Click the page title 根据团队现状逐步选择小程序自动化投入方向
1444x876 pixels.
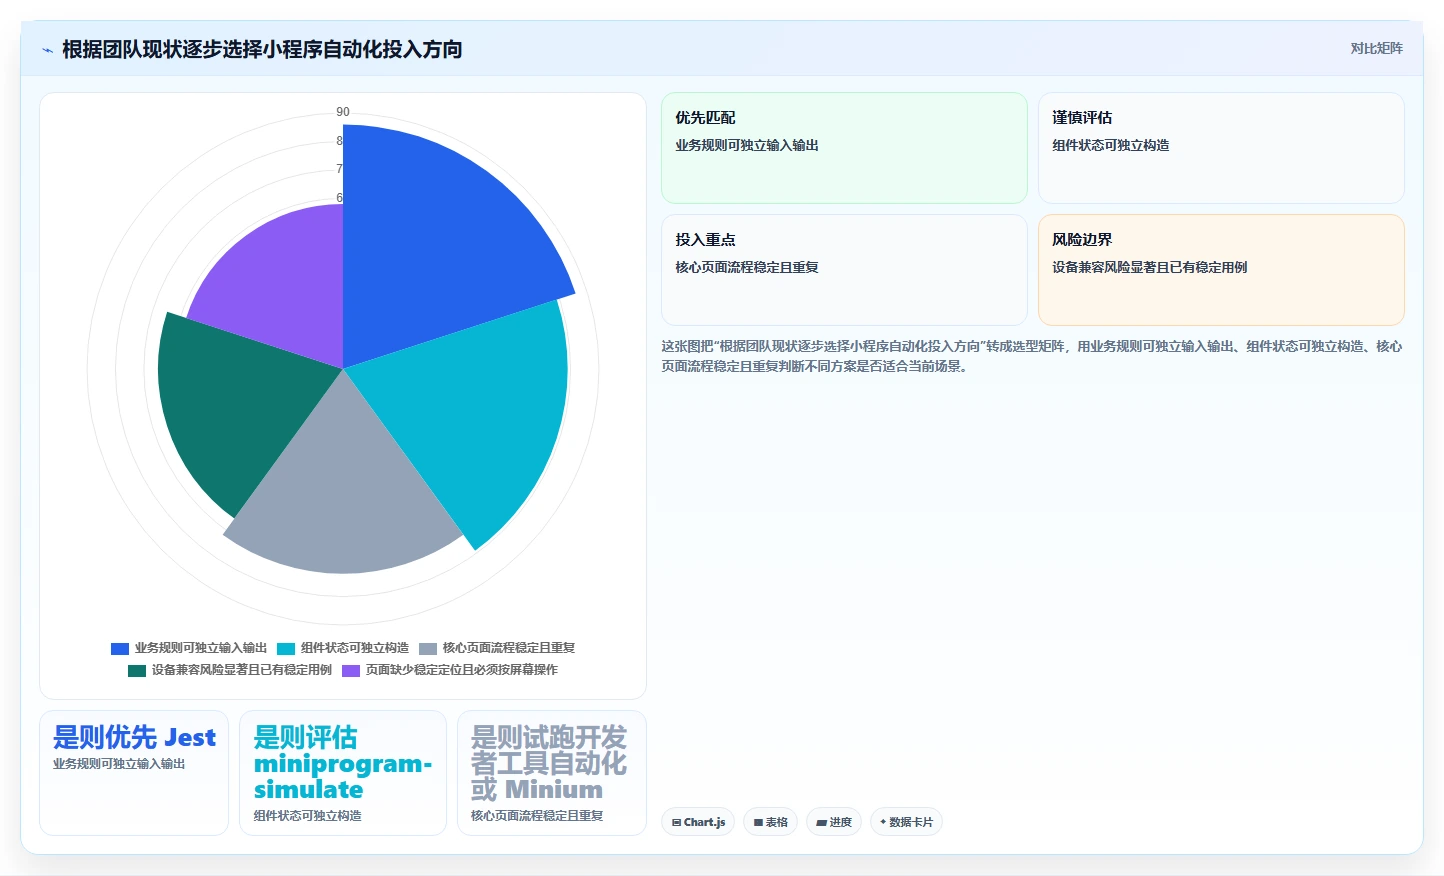[262, 49]
